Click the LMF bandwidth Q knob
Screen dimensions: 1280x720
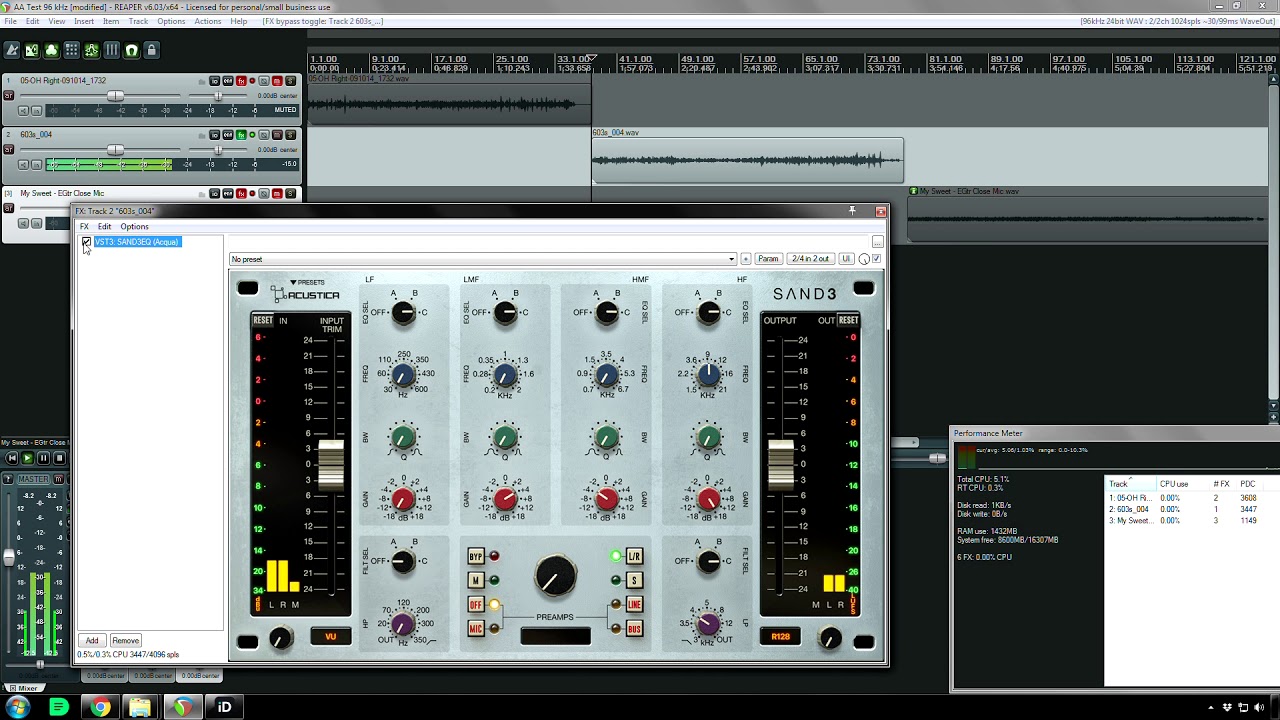tap(505, 438)
